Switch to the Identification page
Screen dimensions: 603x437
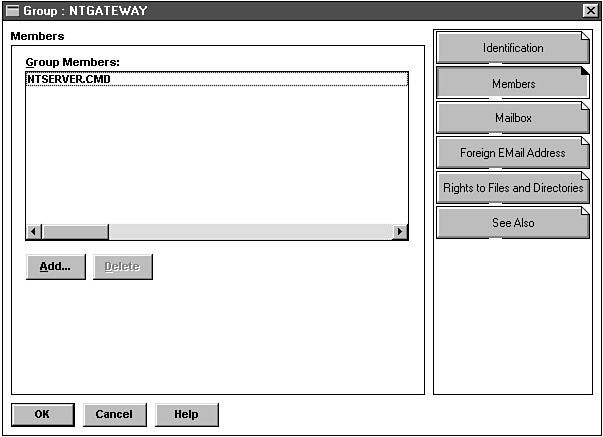512,48
